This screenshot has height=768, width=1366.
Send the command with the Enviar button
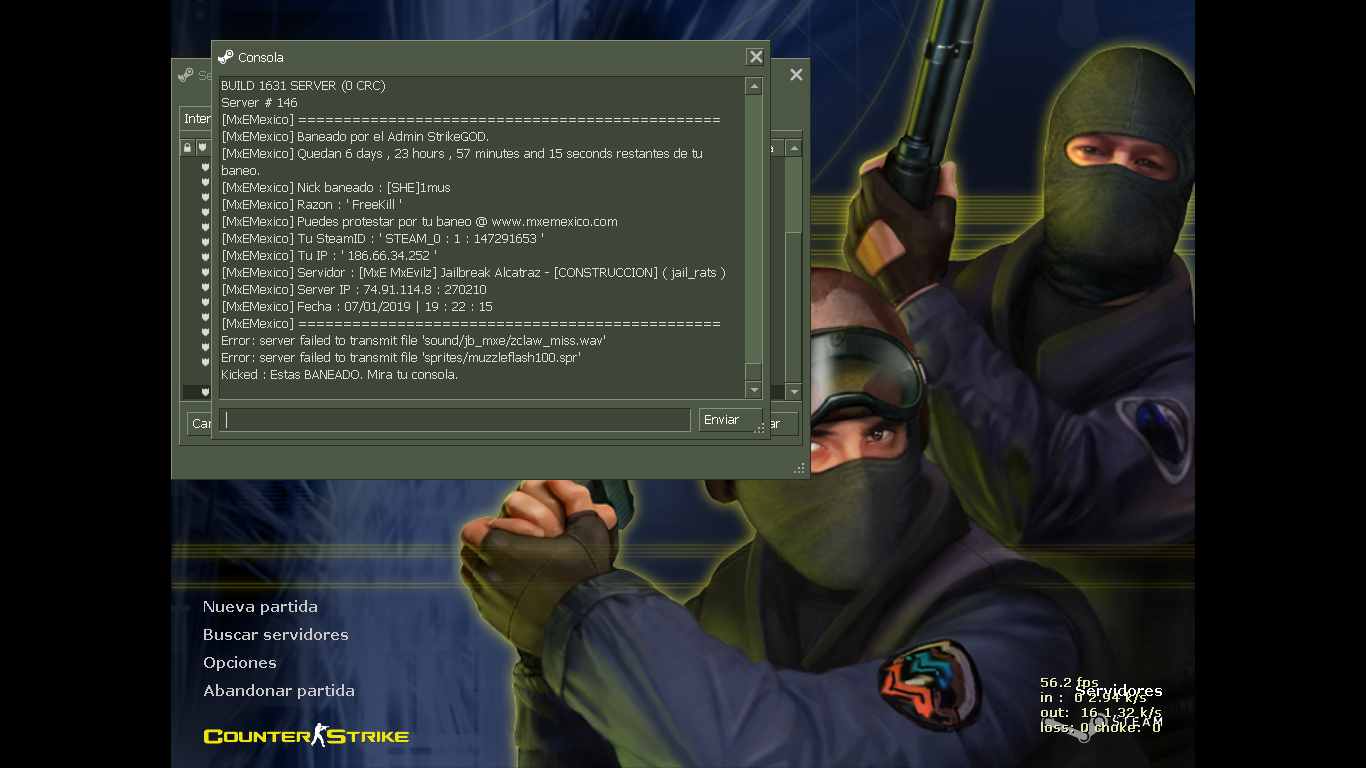point(730,420)
